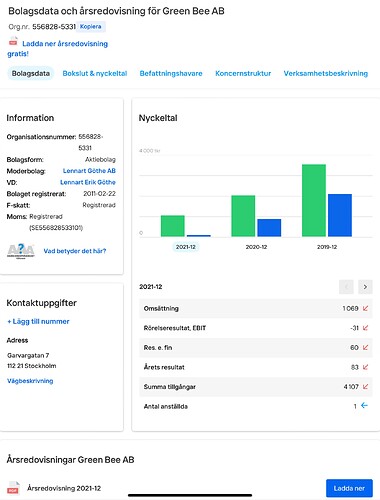Screen dimensions: 380x500
Task: Click the Årsredovisning 2021-12 entry
Action: click(x=64, y=488)
